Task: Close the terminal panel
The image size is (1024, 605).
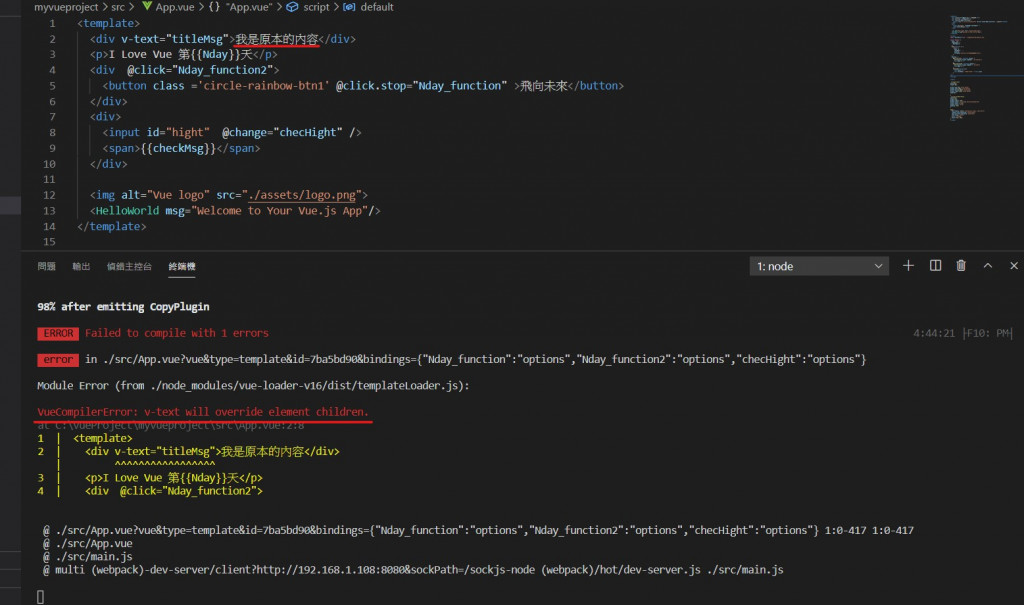Action: click(x=1014, y=266)
